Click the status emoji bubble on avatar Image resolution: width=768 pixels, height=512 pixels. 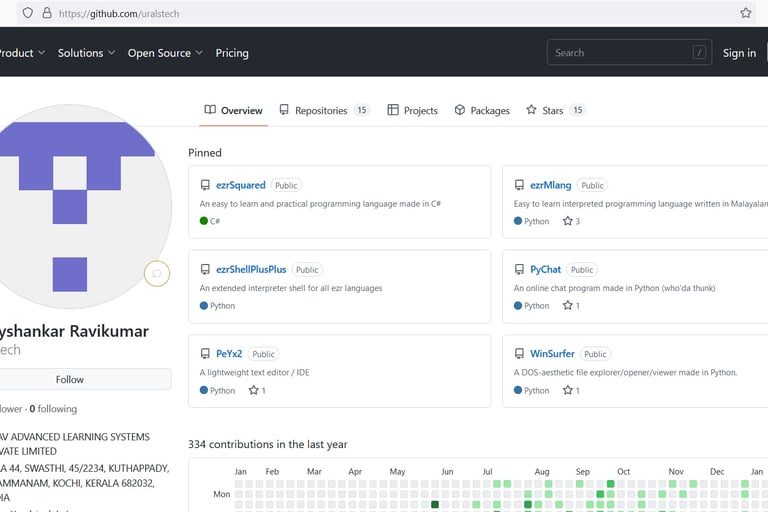[x=157, y=273]
